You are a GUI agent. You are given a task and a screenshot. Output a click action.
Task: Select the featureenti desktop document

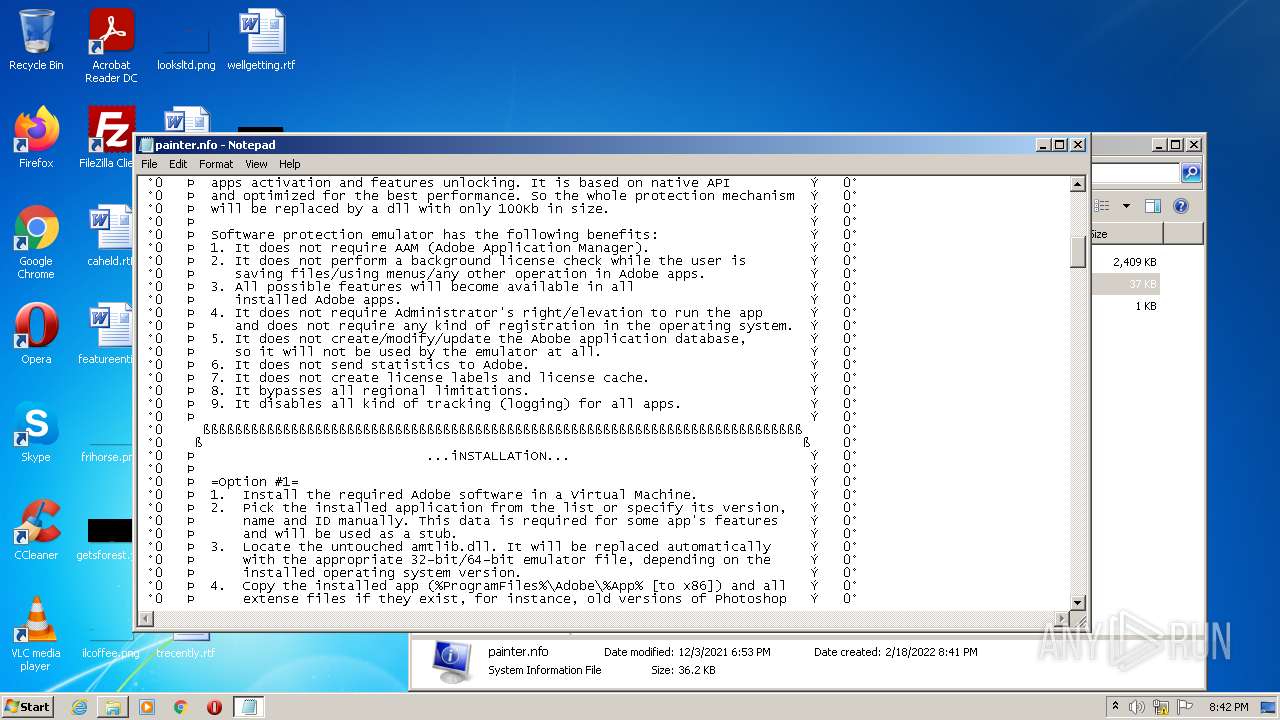(106, 334)
